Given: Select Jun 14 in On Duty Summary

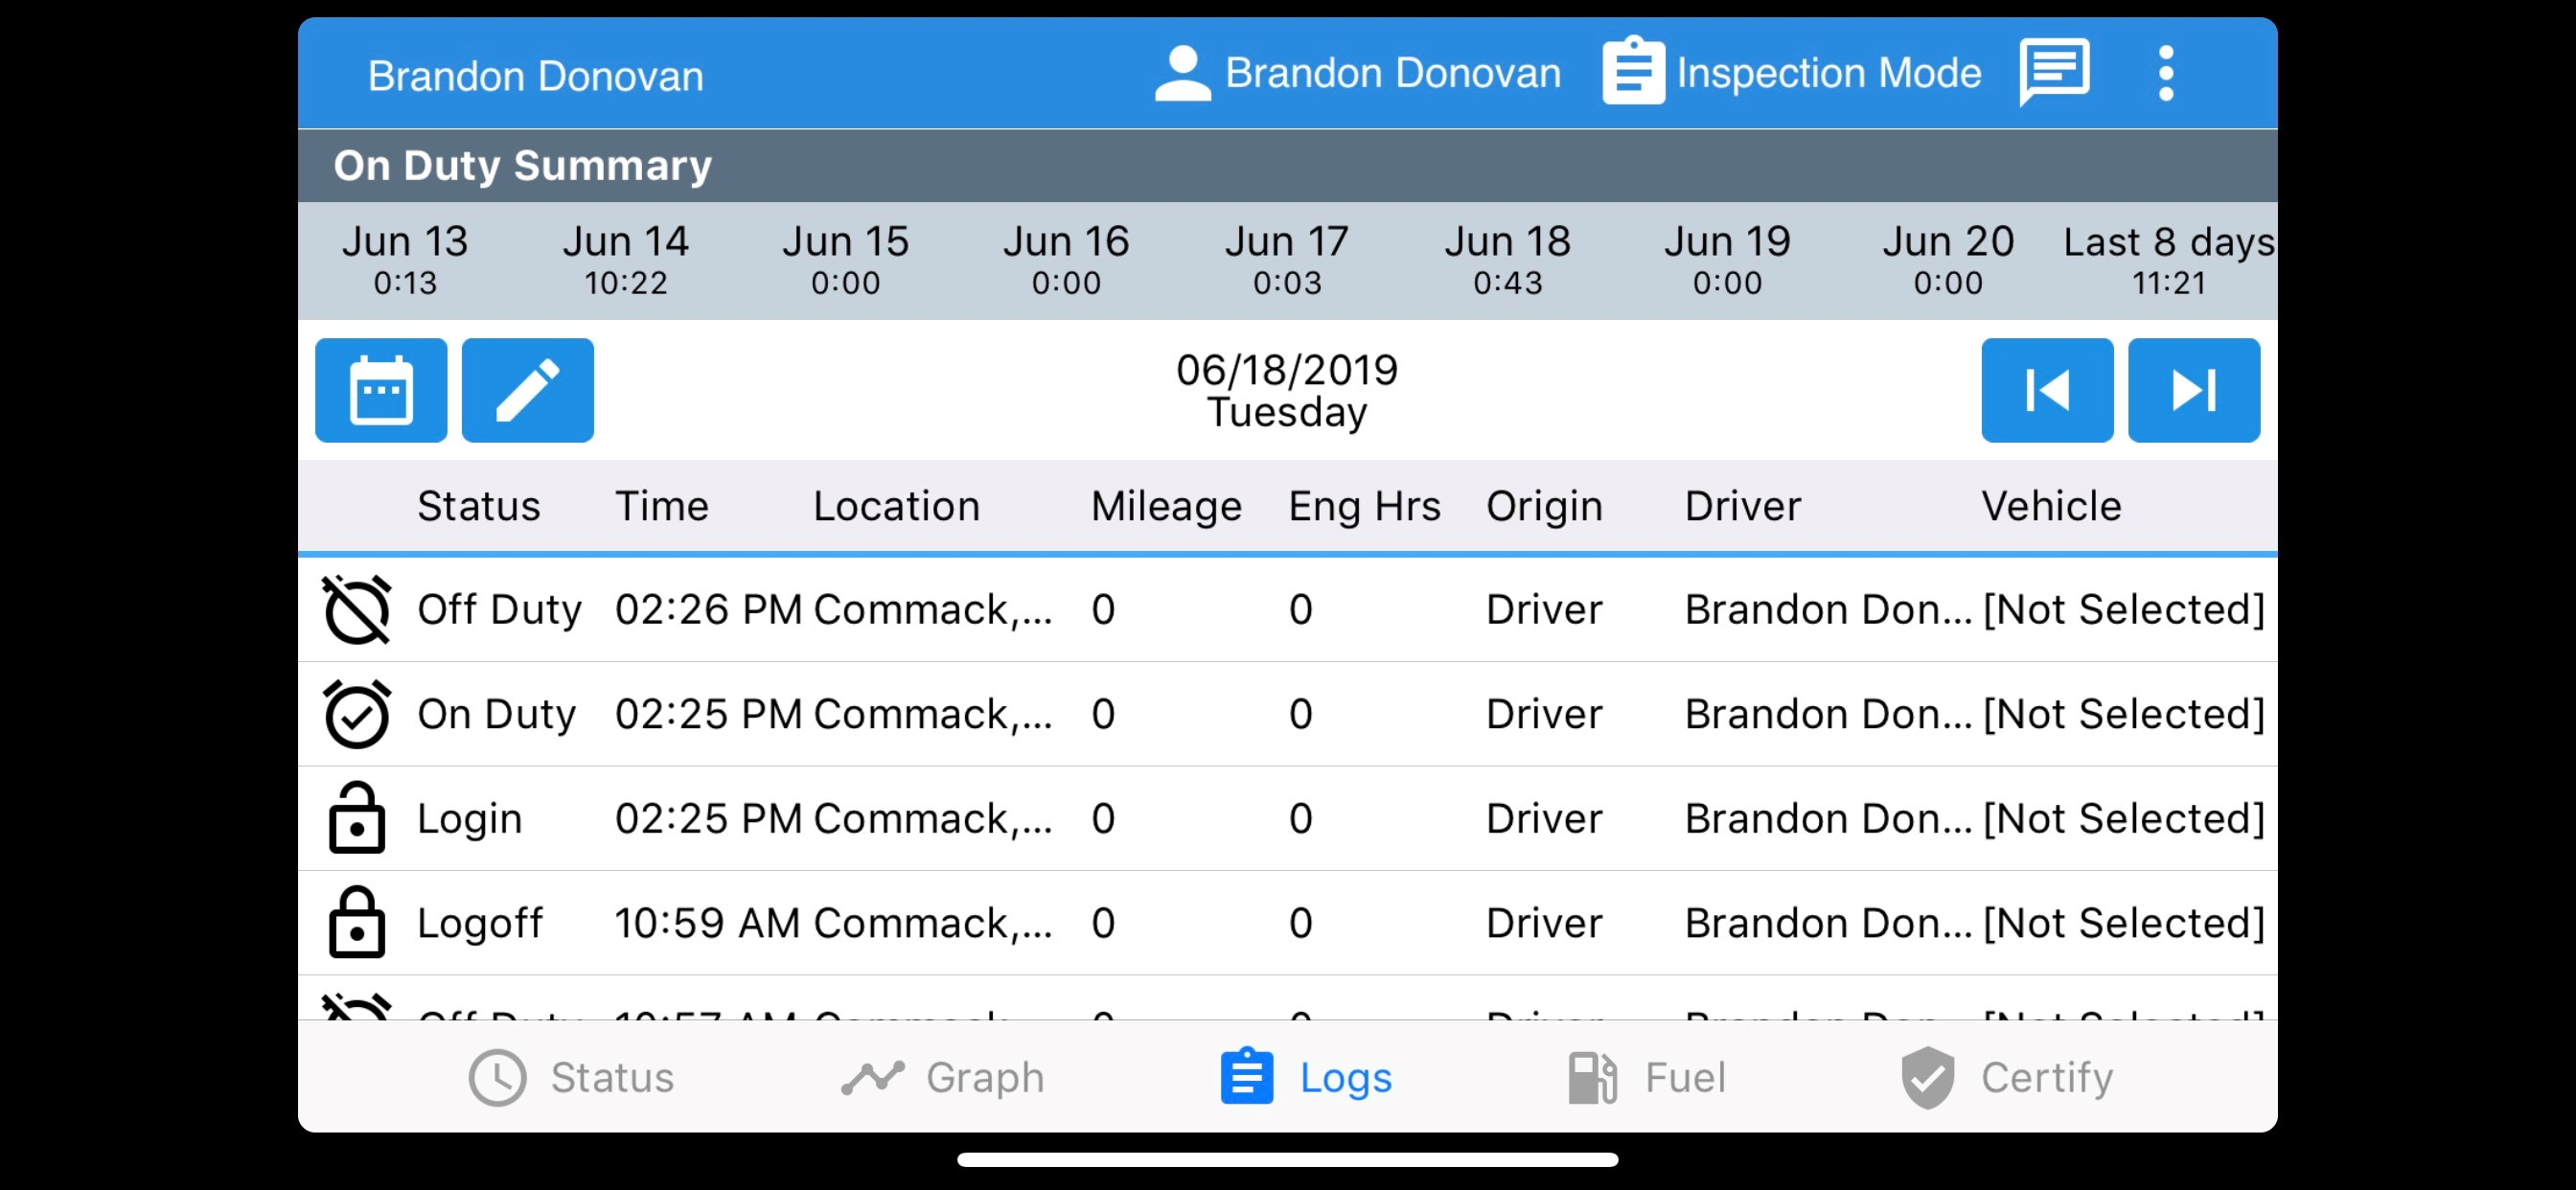Looking at the screenshot, I should [625, 260].
